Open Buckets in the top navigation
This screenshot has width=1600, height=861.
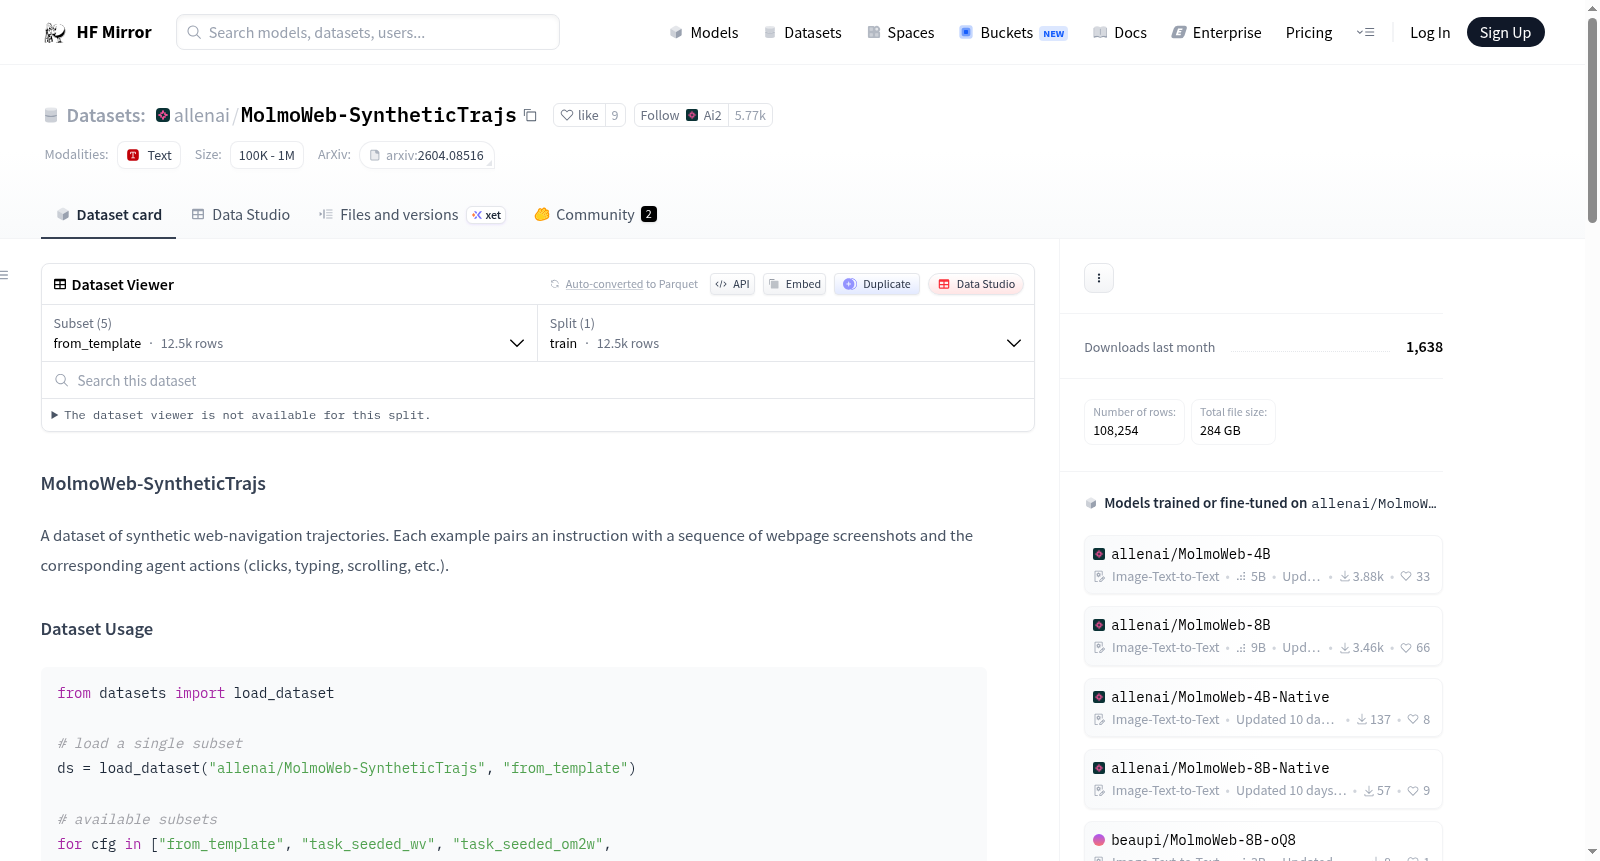pyautogui.click(x=1013, y=32)
